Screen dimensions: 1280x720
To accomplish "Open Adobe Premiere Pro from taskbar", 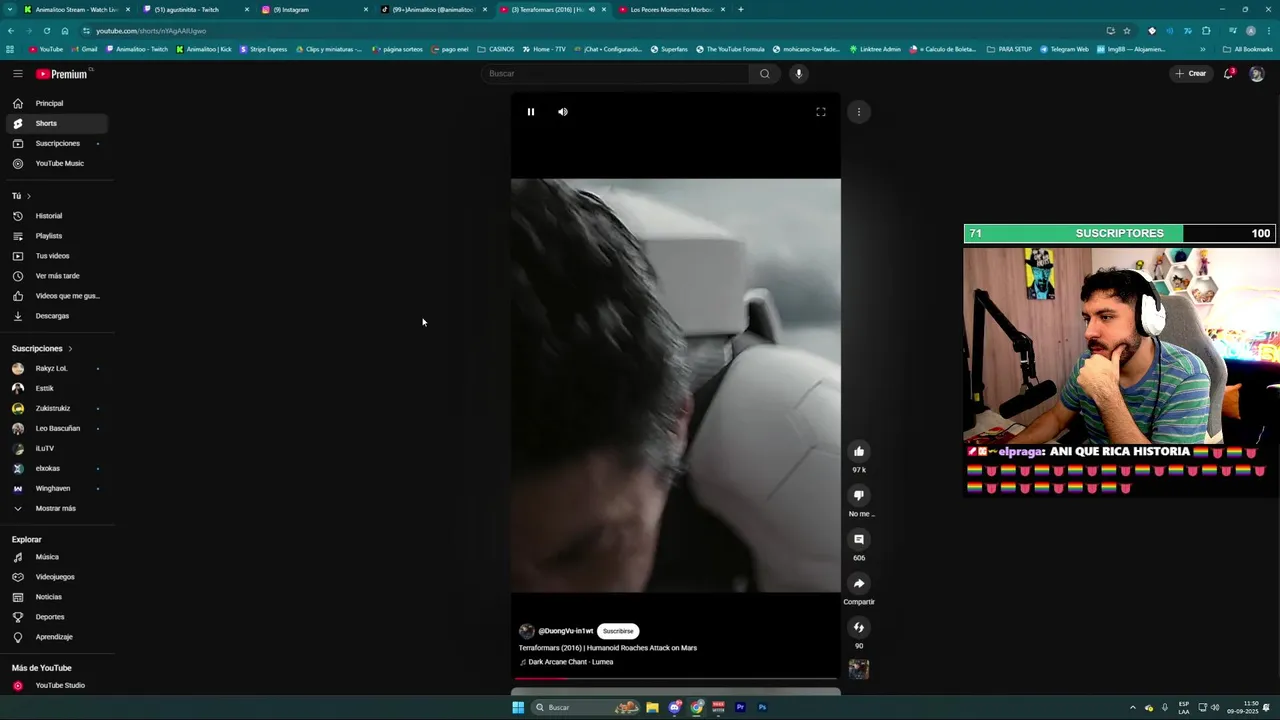I will 740,707.
